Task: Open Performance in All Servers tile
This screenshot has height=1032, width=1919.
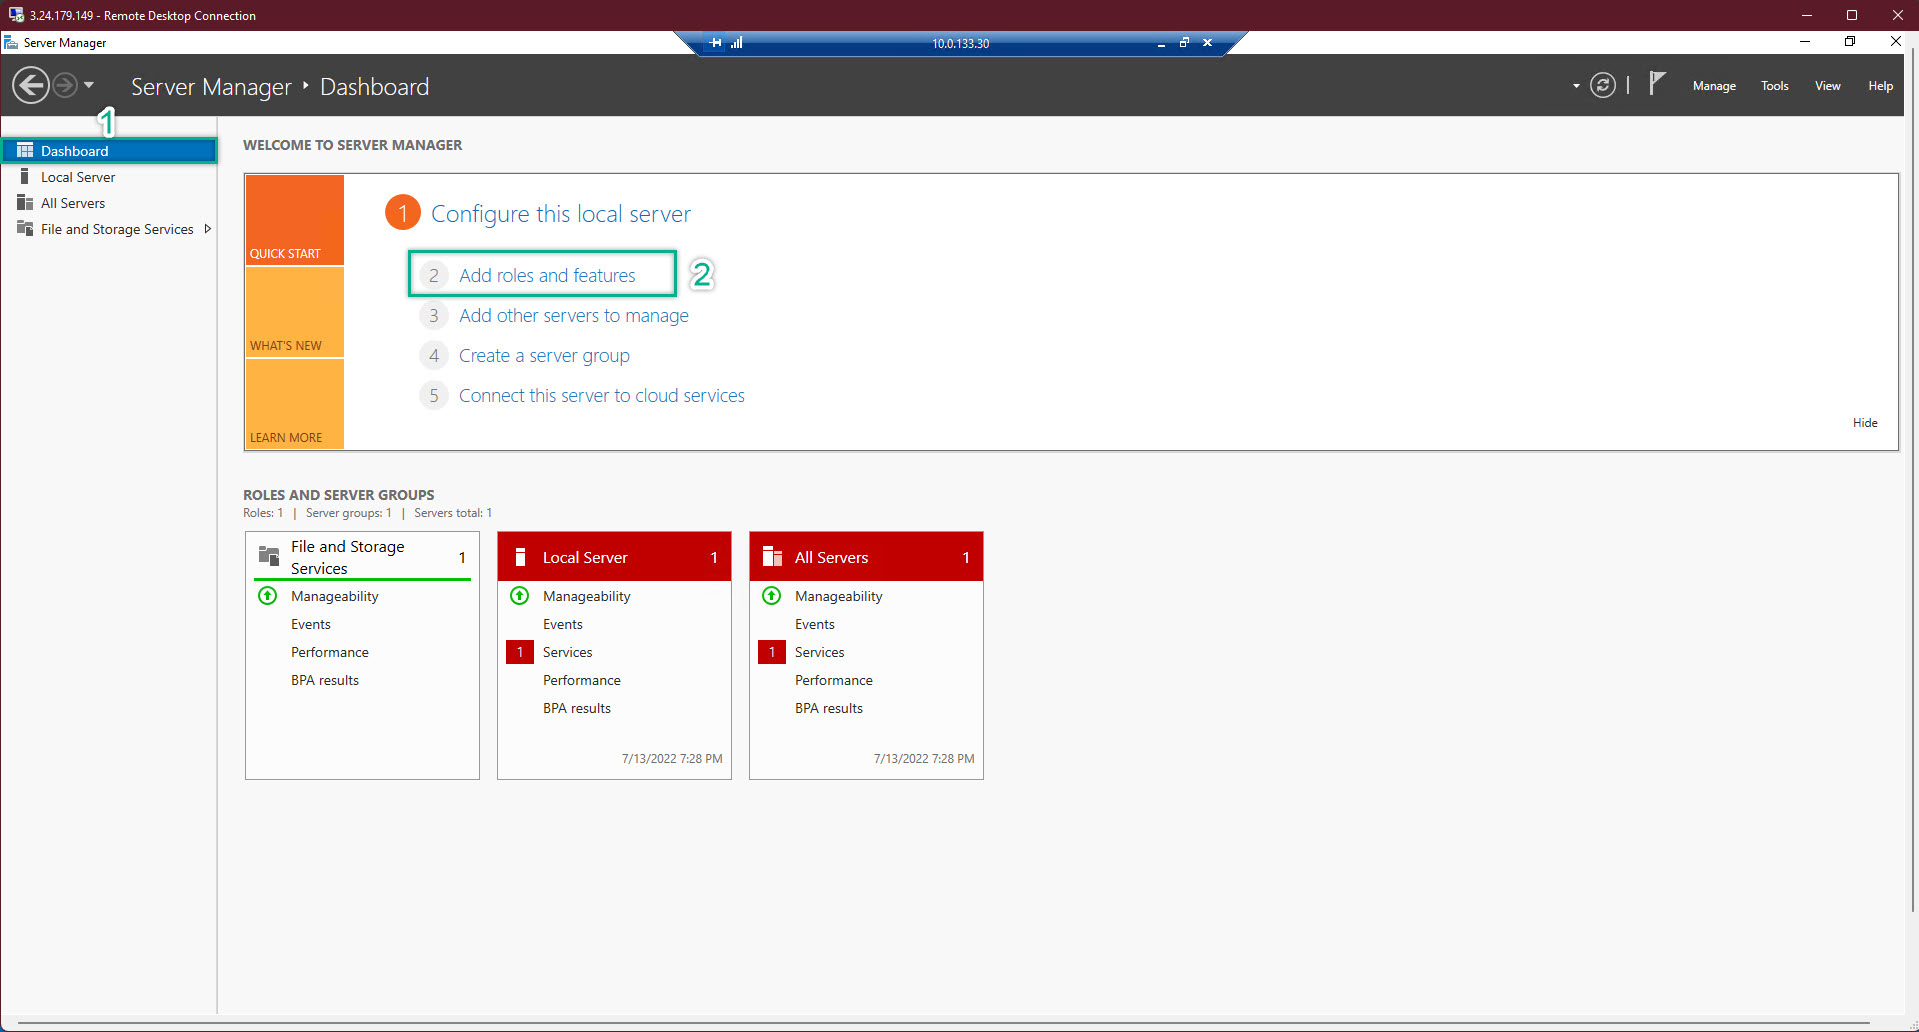Action: (x=834, y=680)
